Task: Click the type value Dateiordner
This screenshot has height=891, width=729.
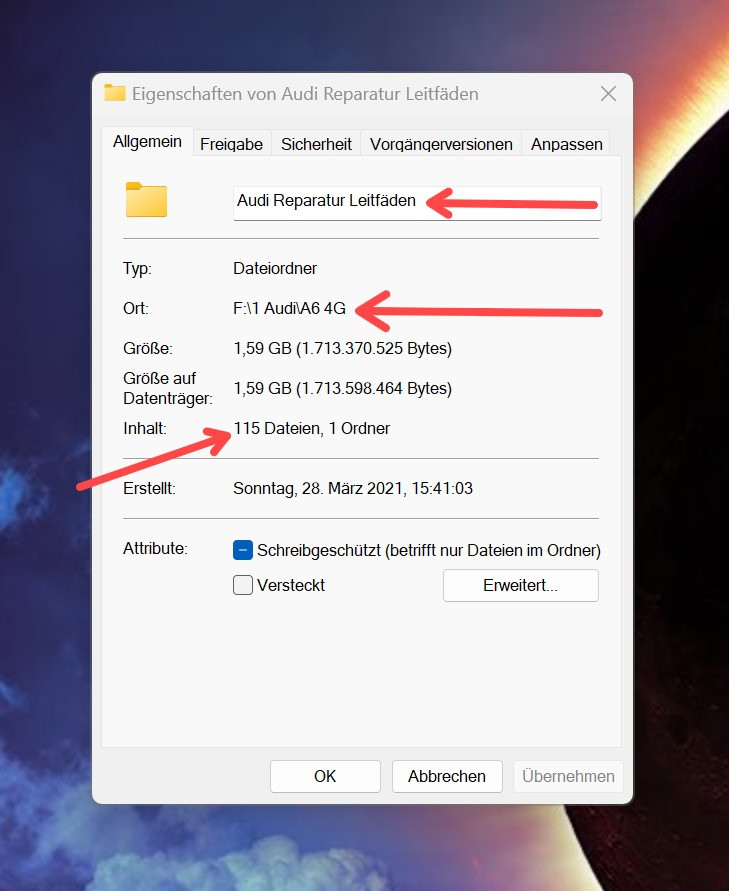Action: pos(275,268)
